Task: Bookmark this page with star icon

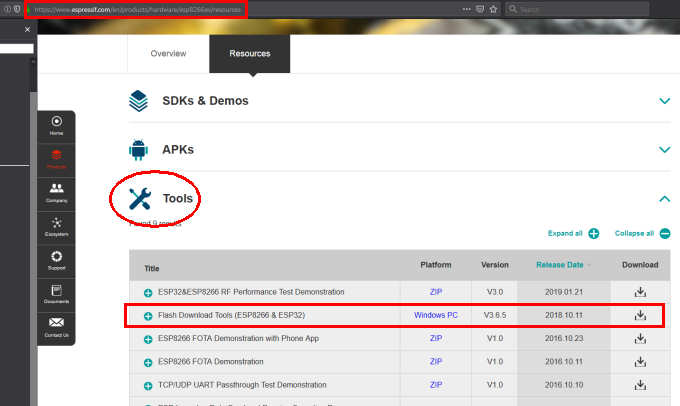Action: point(494,9)
